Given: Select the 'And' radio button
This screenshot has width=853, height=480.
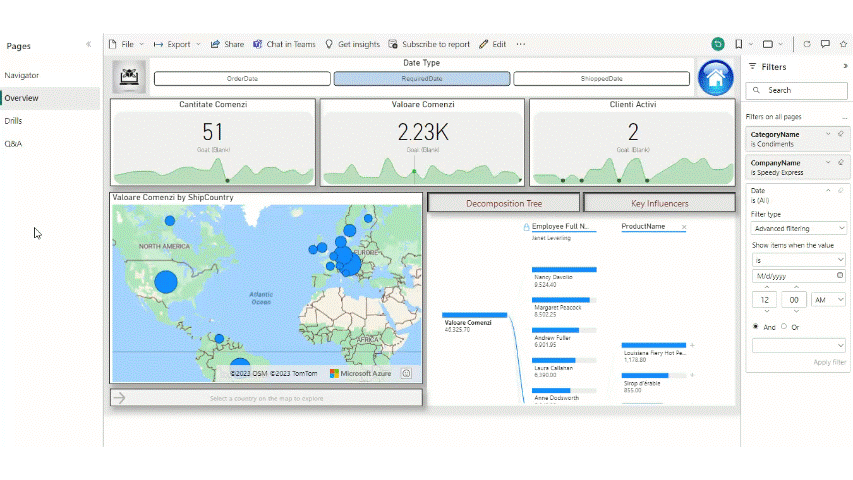Looking at the screenshot, I should coord(755,327).
